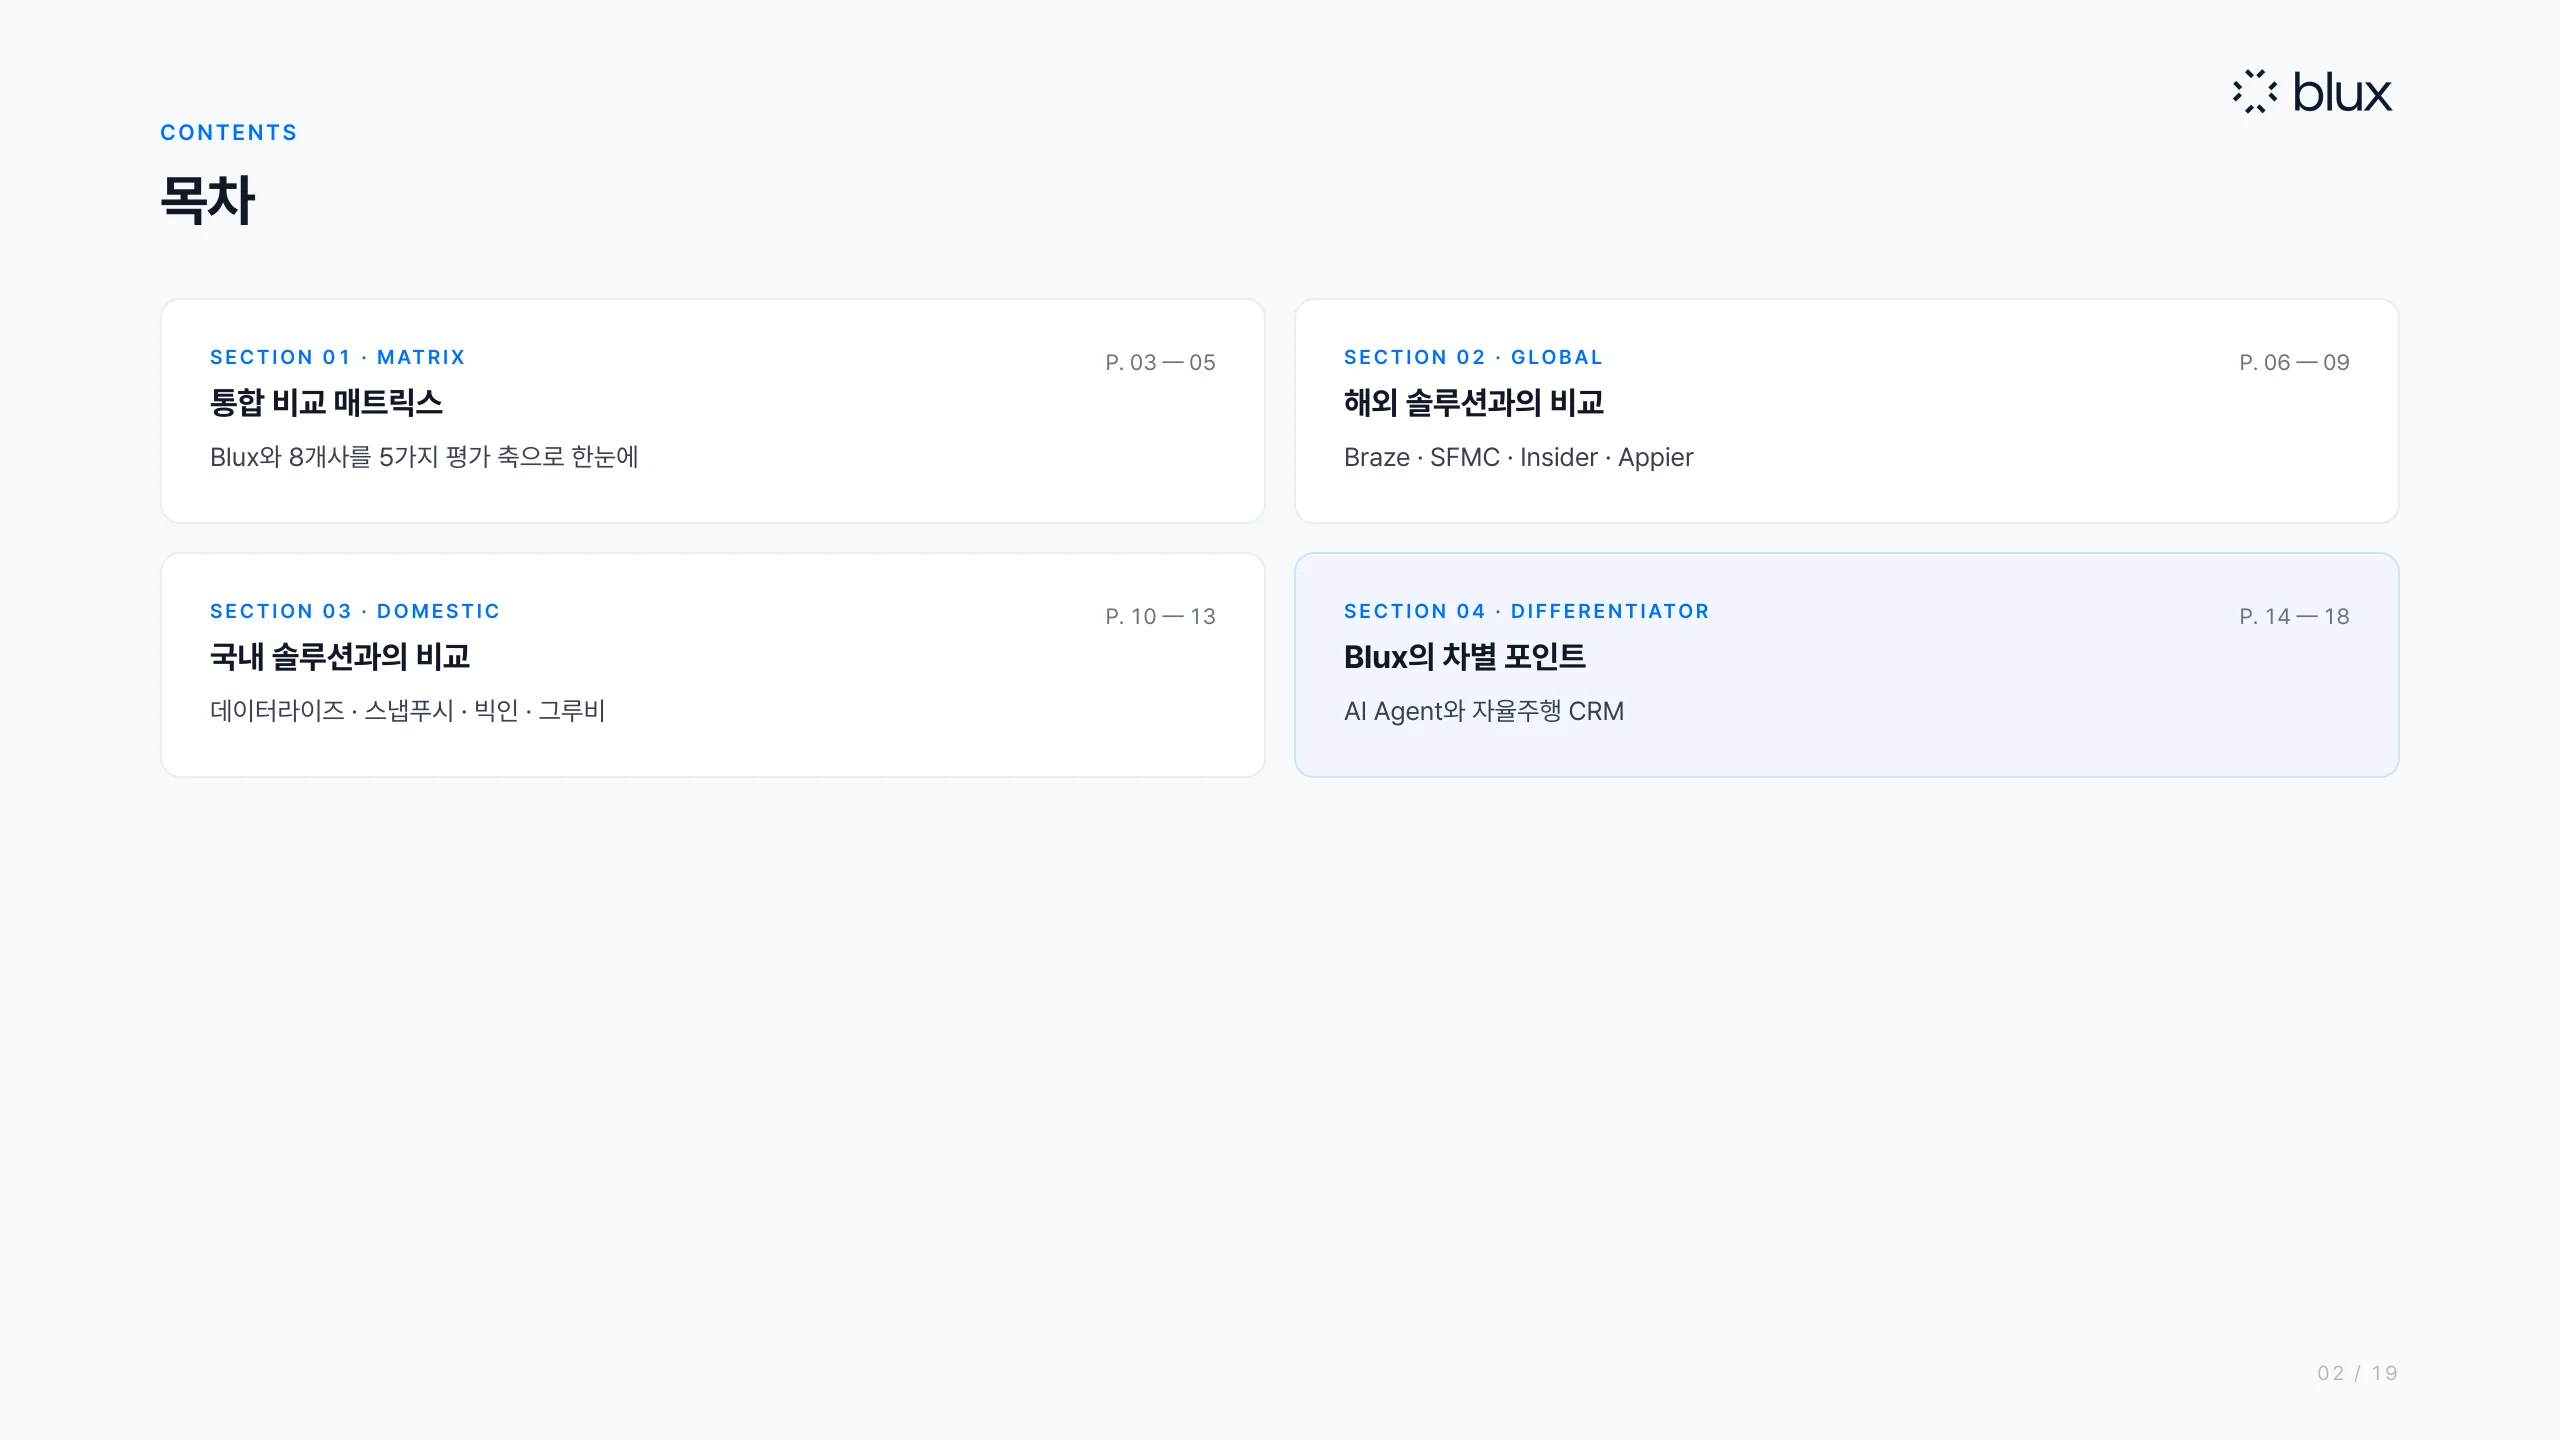2560x1440 pixels.
Task: Click 'Braze · SFMC · Insider · Appier' text
Action: pyautogui.click(x=1518, y=457)
